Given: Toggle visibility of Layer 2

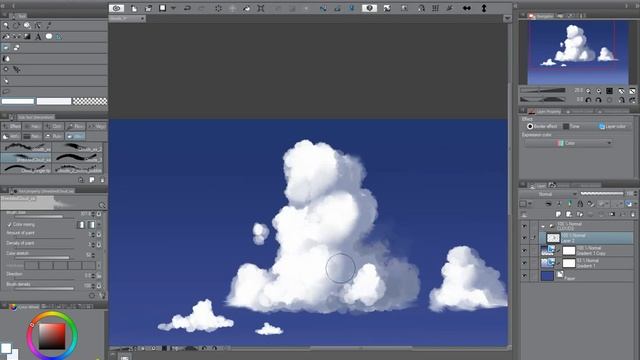Looking at the screenshot, I should (x=524, y=238).
